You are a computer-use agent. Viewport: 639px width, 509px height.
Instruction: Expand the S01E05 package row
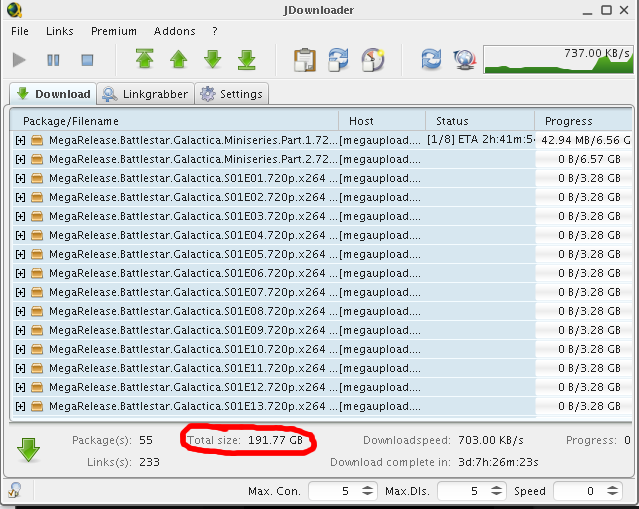pos(20,254)
